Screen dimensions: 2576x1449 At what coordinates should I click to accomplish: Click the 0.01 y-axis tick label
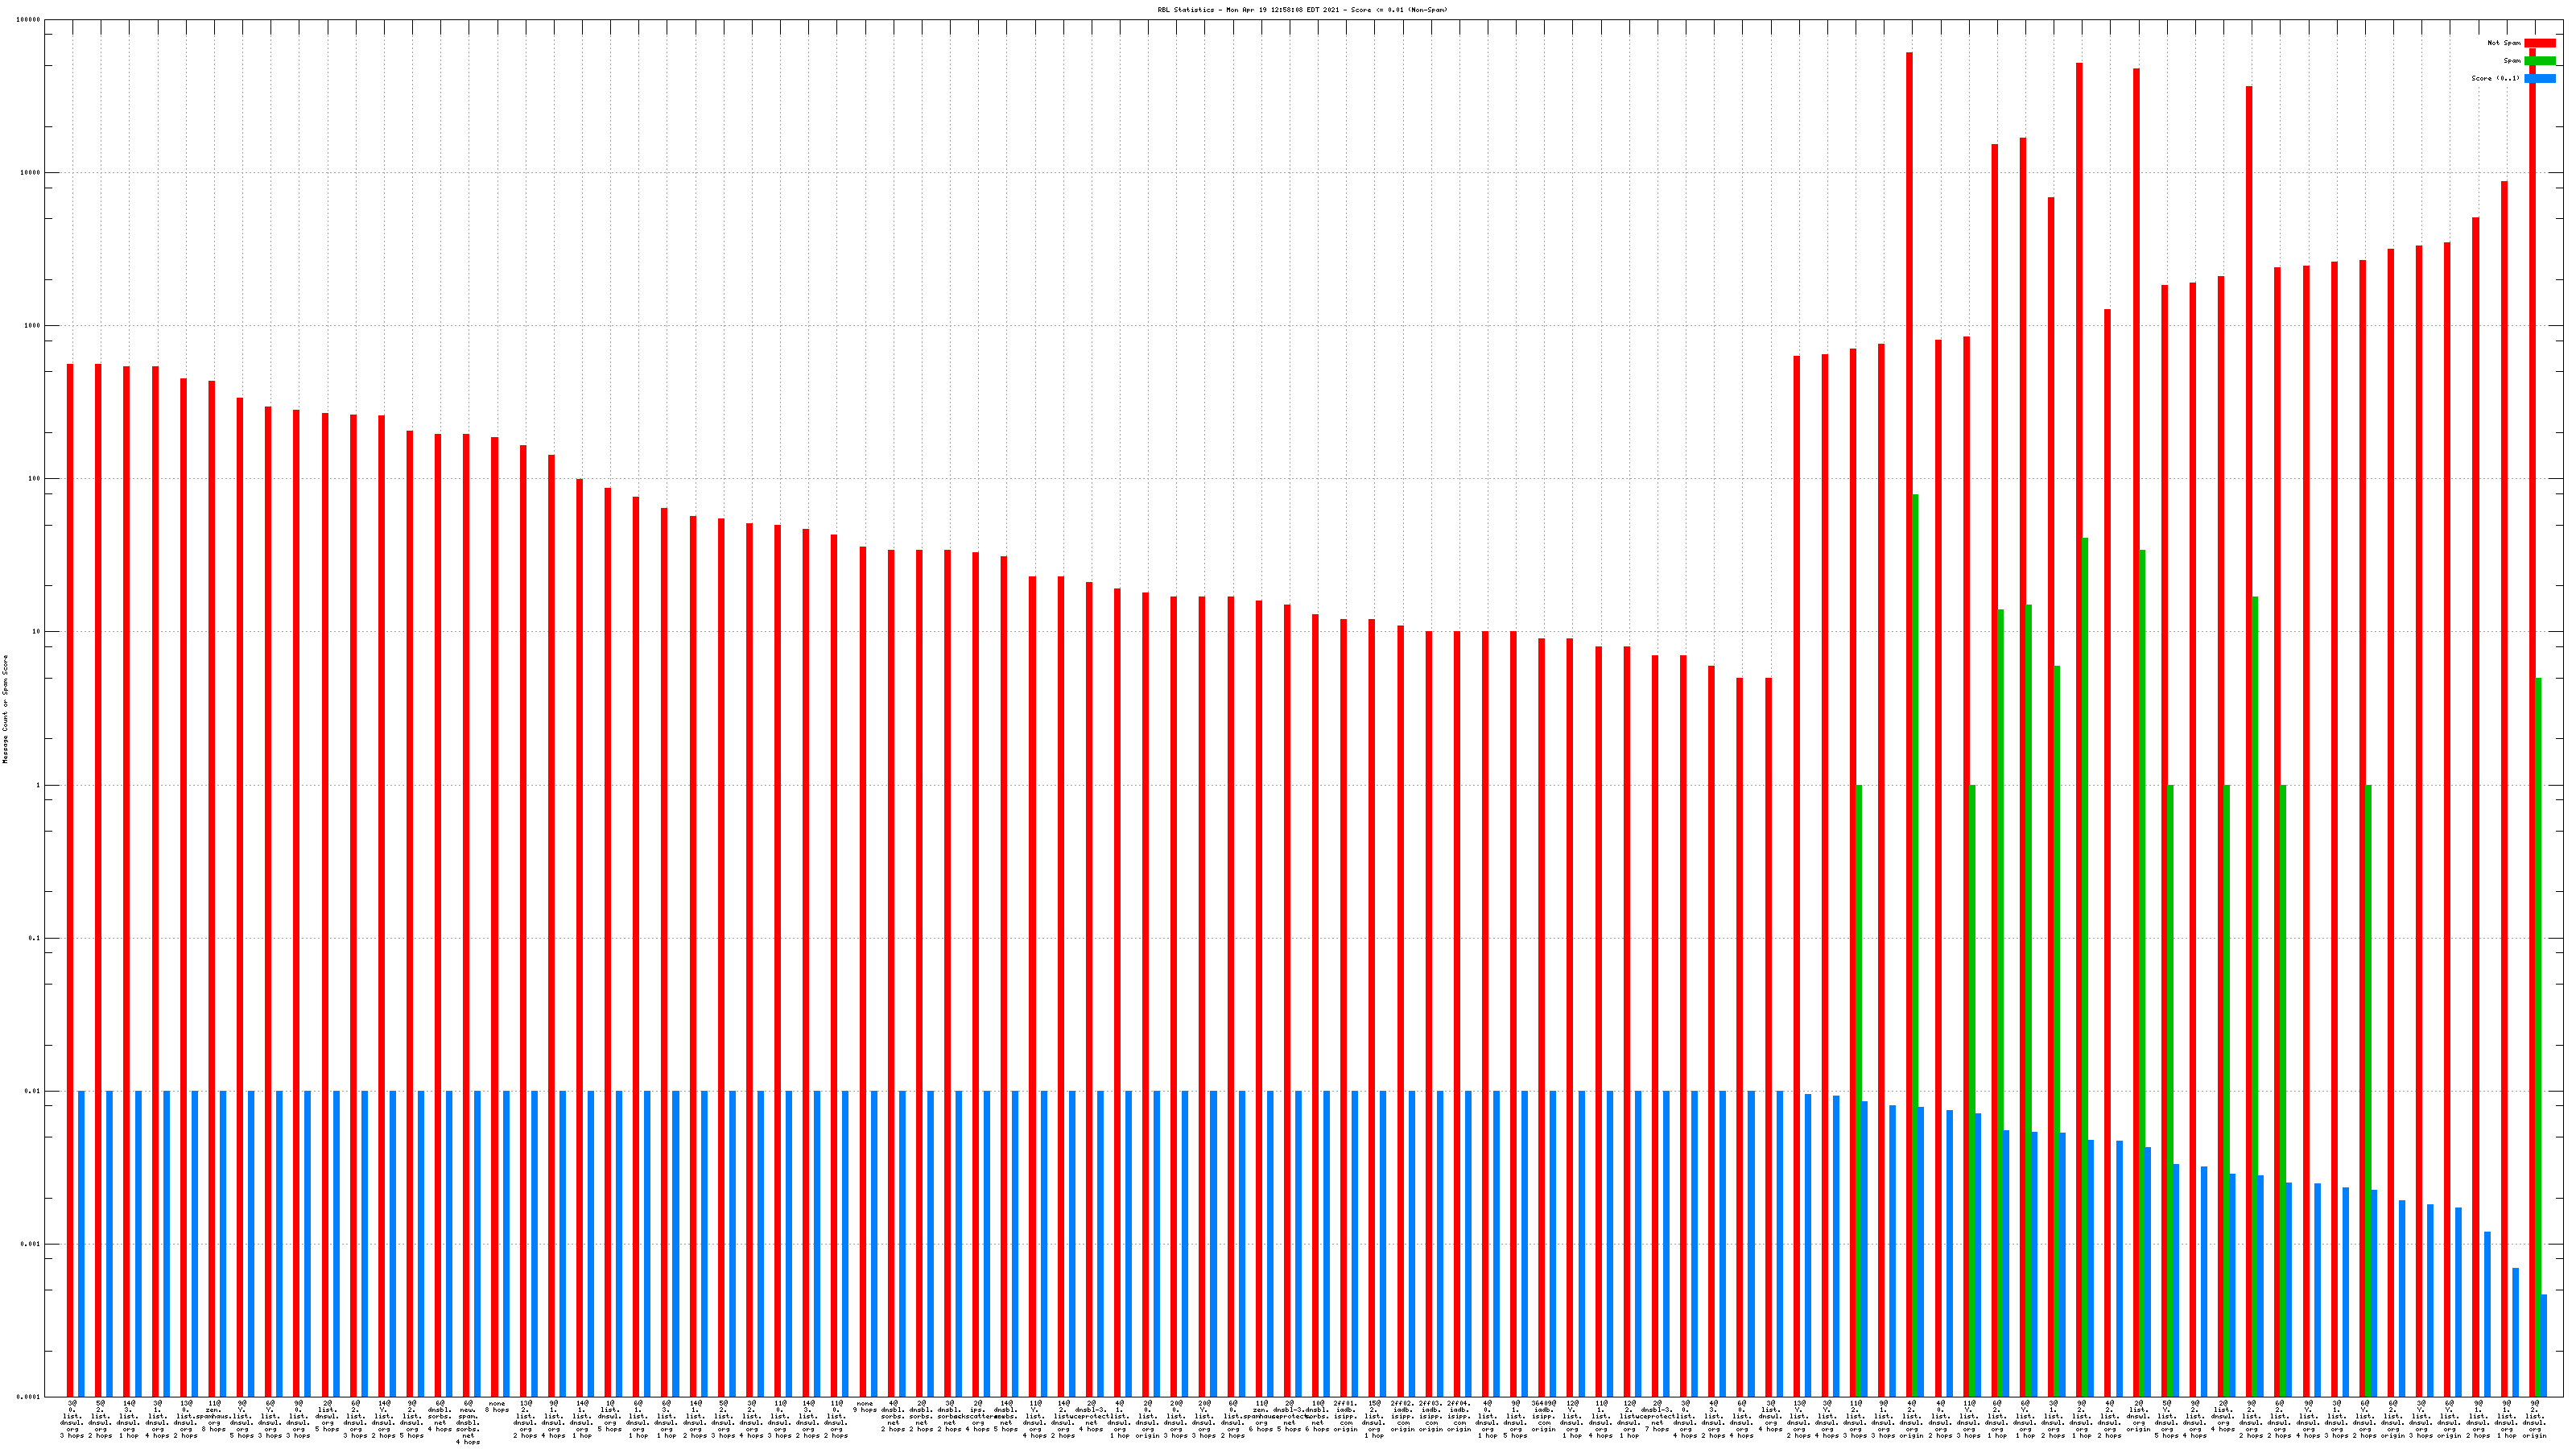click(33, 1091)
